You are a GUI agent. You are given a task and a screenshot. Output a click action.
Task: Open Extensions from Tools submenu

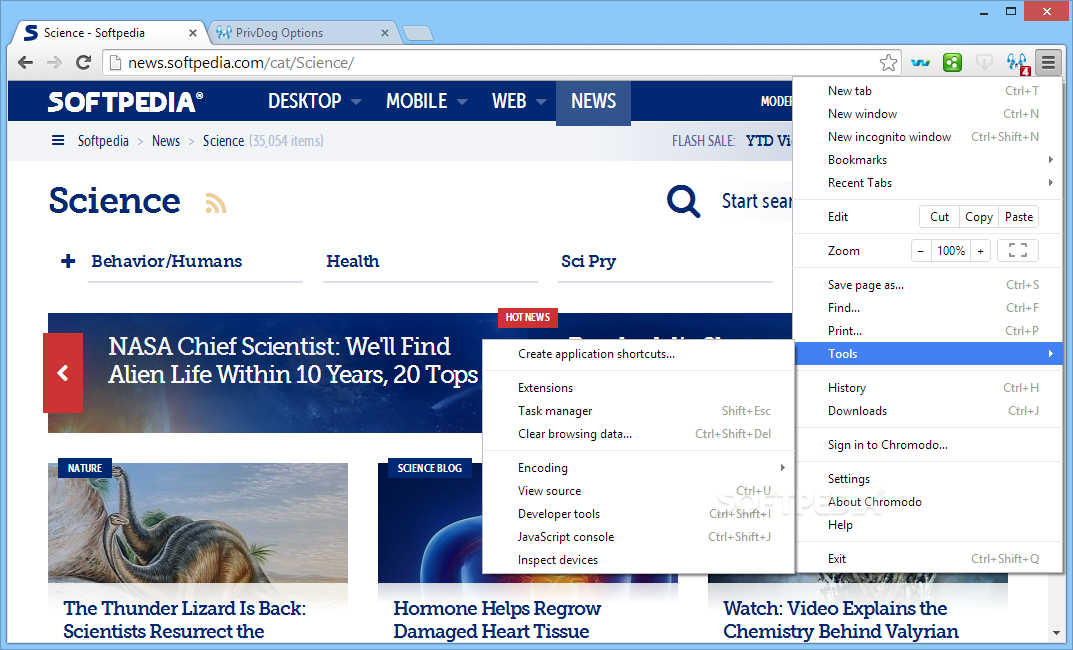[638, 388]
